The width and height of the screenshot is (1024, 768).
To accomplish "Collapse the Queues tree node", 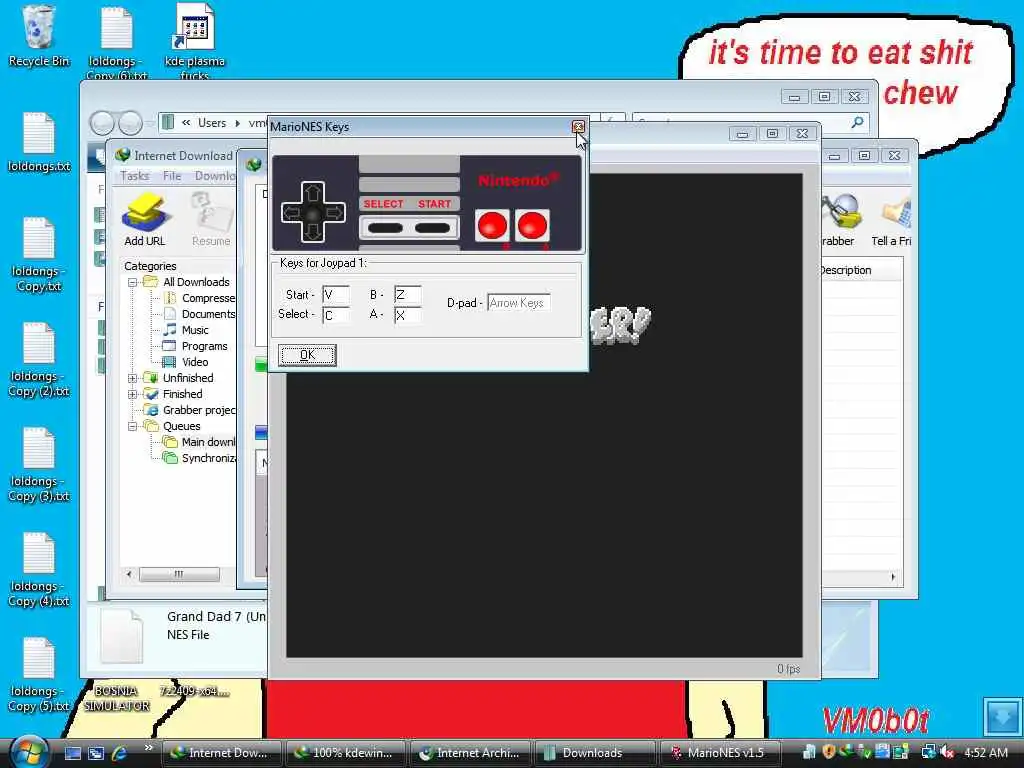I will pyautogui.click(x=133, y=426).
